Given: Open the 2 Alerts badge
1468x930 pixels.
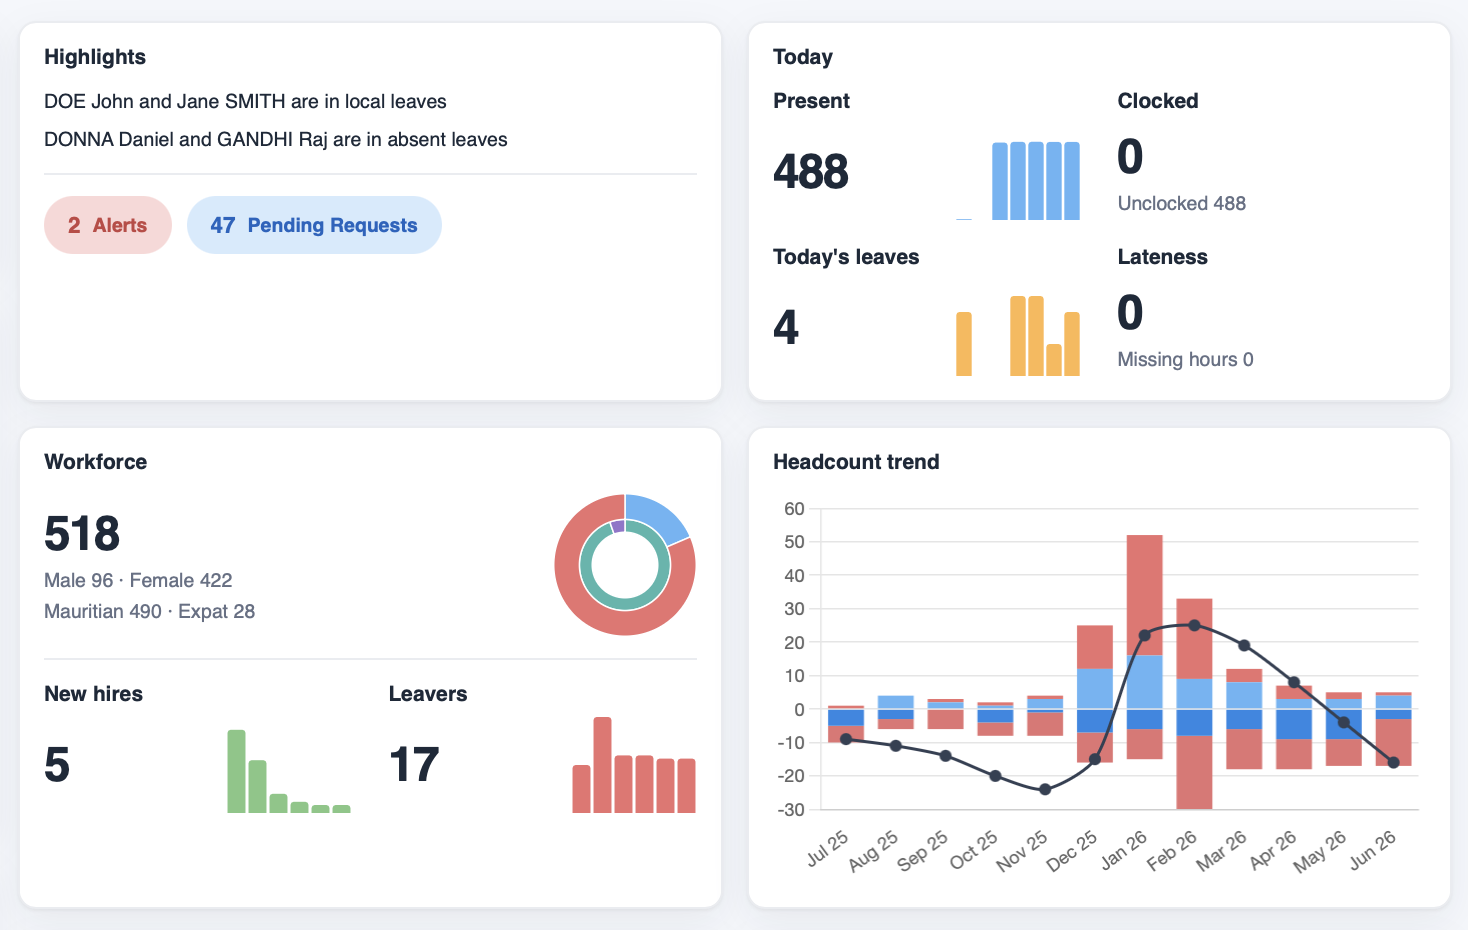Looking at the screenshot, I should pyautogui.click(x=108, y=225).
